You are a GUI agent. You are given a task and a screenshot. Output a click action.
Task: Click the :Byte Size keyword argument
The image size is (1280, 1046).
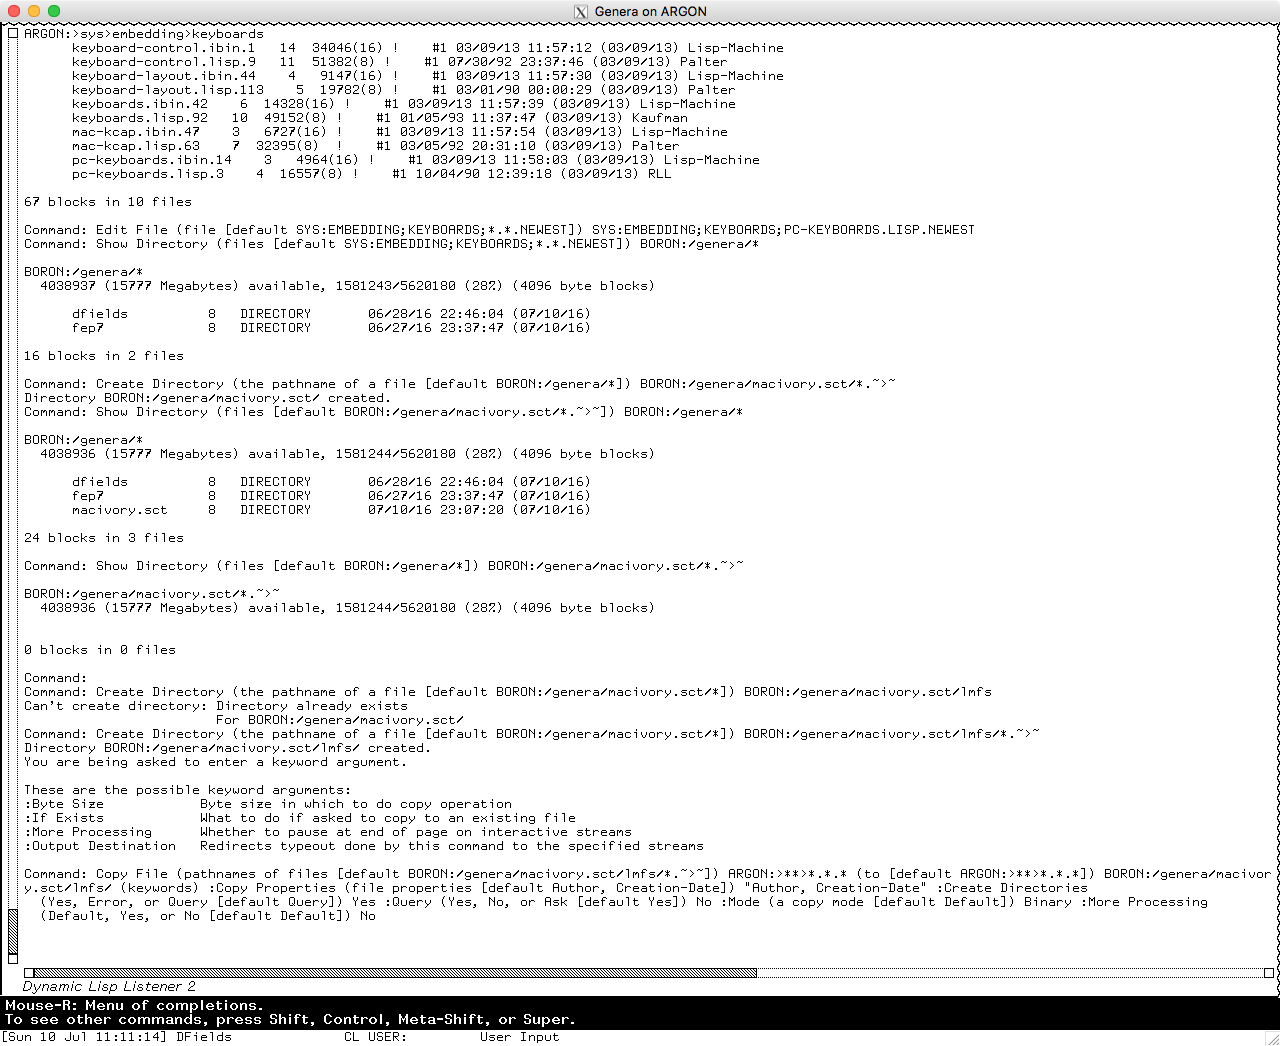(64, 804)
